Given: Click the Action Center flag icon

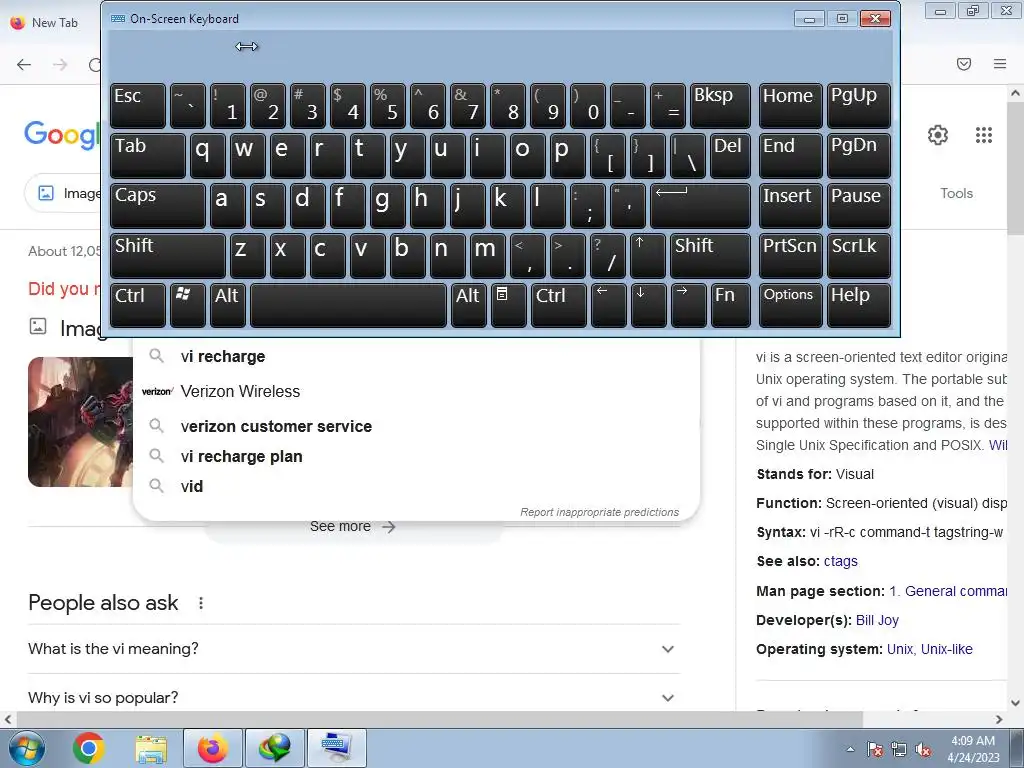Looking at the screenshot, I should coord(874,749).
